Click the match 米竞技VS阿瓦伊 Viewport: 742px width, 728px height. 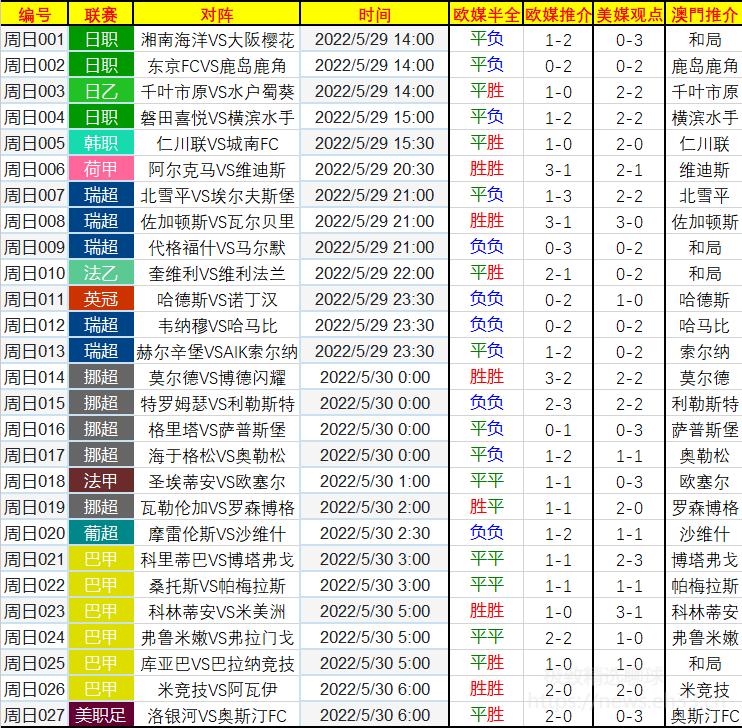coord(217,691)
